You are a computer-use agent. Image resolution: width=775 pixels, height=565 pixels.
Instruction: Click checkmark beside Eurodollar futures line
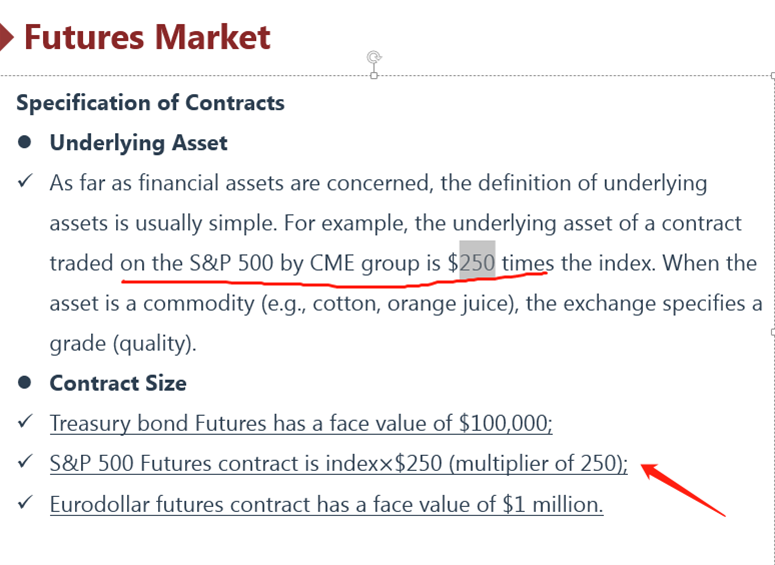25,503
